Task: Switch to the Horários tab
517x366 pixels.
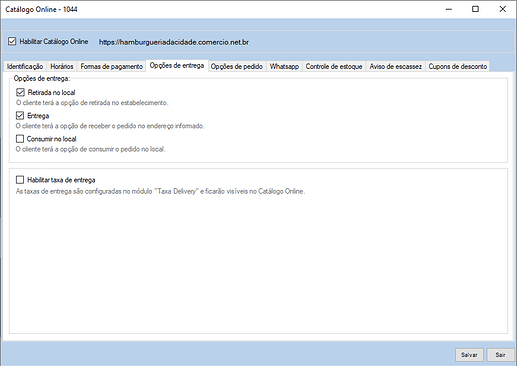Action: coord(62,66)
